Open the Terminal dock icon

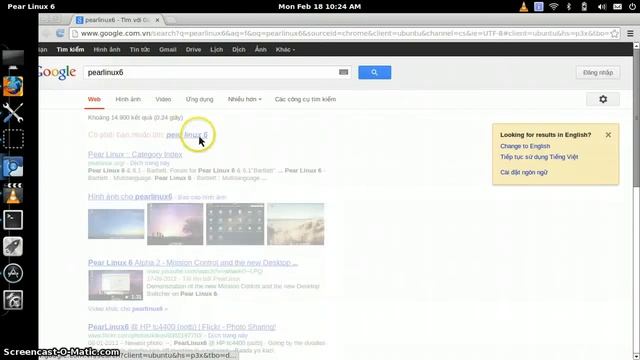13,220
